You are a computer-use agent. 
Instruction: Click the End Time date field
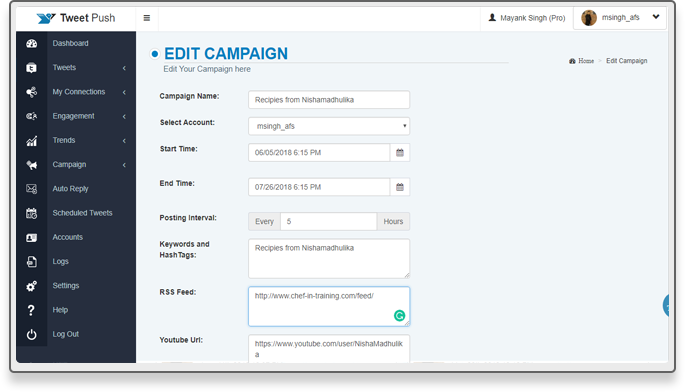319,187
